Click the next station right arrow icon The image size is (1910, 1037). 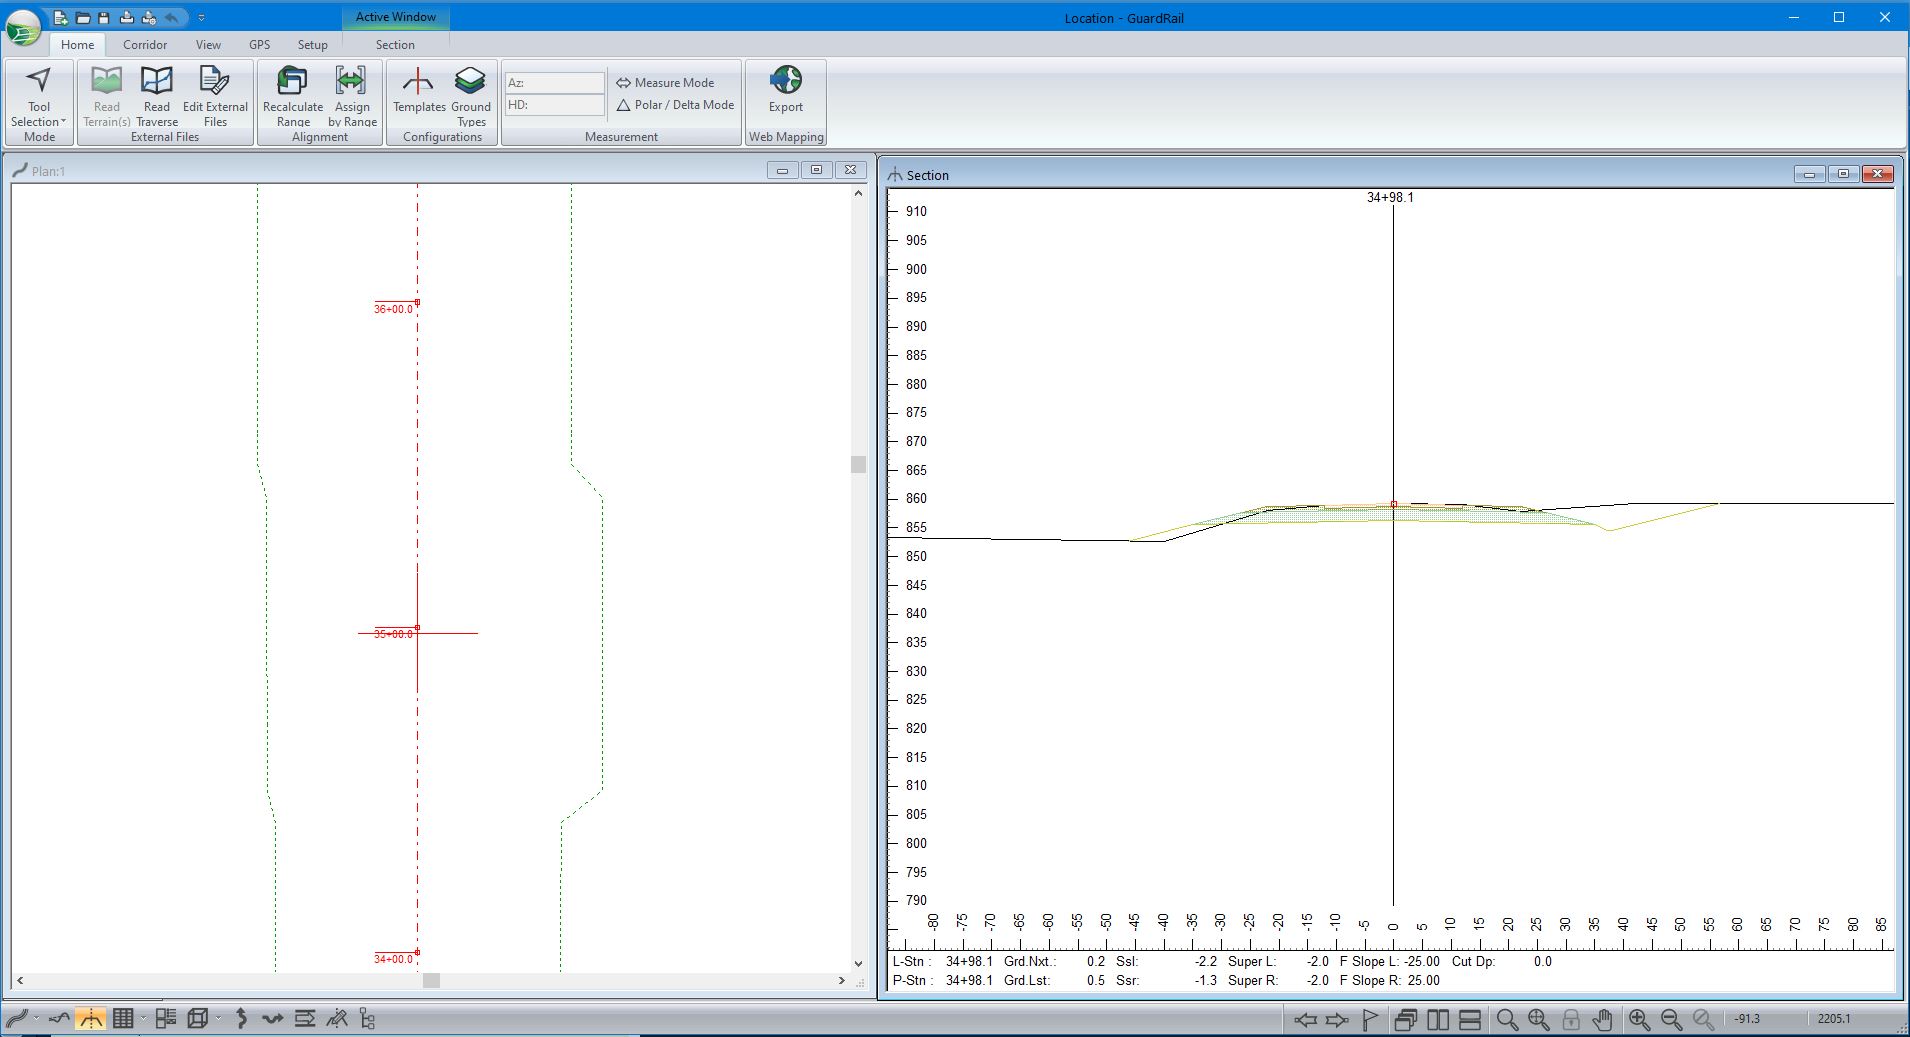pyautogui.click(x=1337, y=1020)
